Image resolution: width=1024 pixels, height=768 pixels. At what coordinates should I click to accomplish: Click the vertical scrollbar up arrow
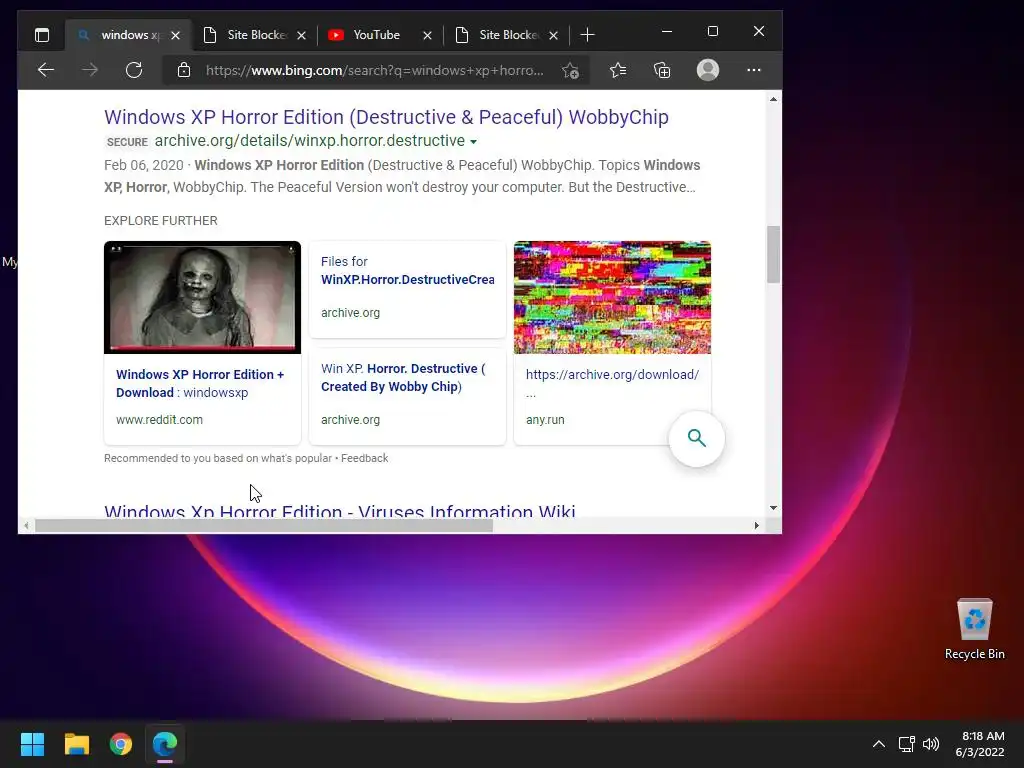click(x=773, y=99)
